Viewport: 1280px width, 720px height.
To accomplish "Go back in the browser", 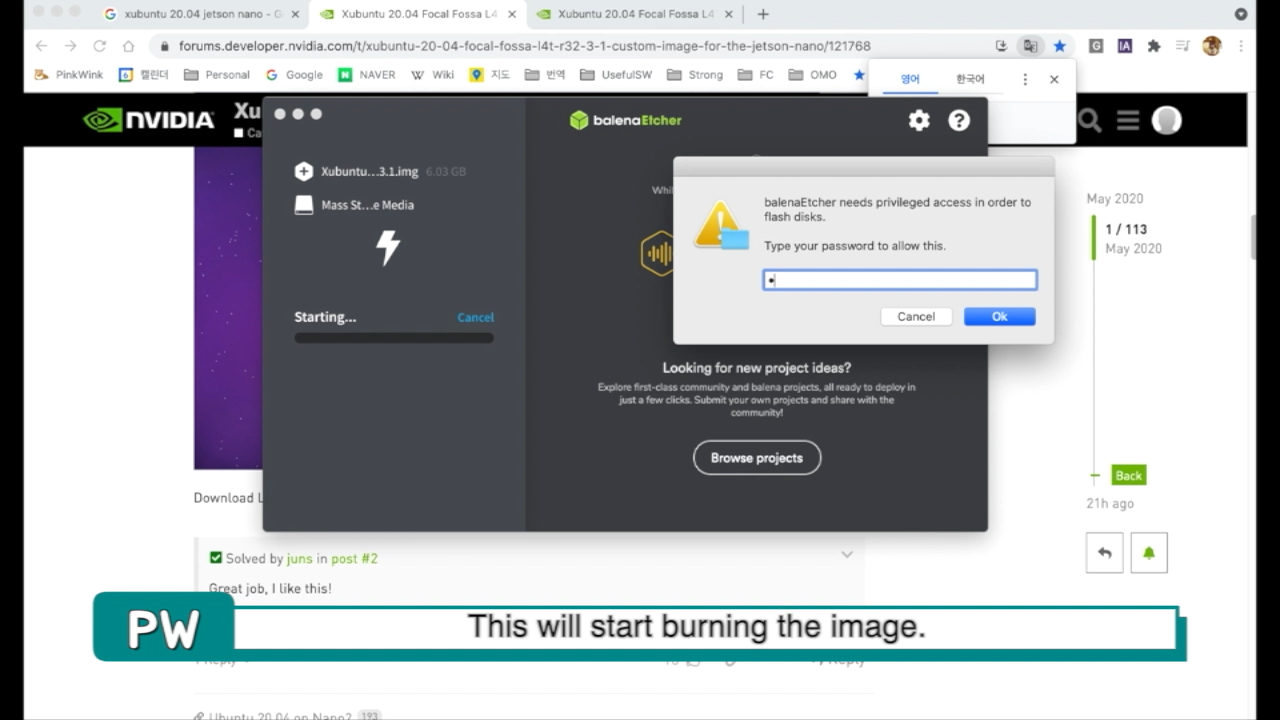I will tap(41, 46).
